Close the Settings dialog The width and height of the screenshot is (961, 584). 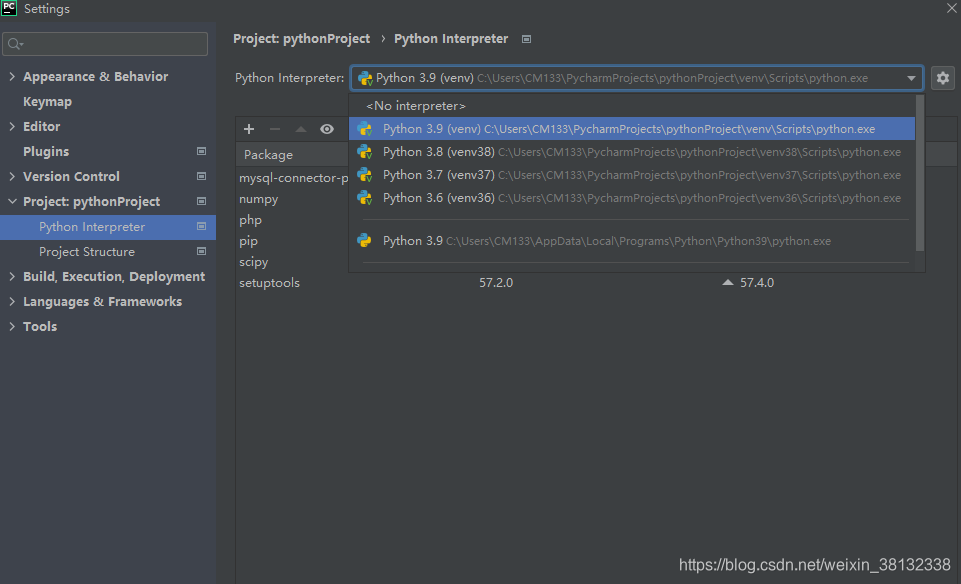click(x=951, y=8)
